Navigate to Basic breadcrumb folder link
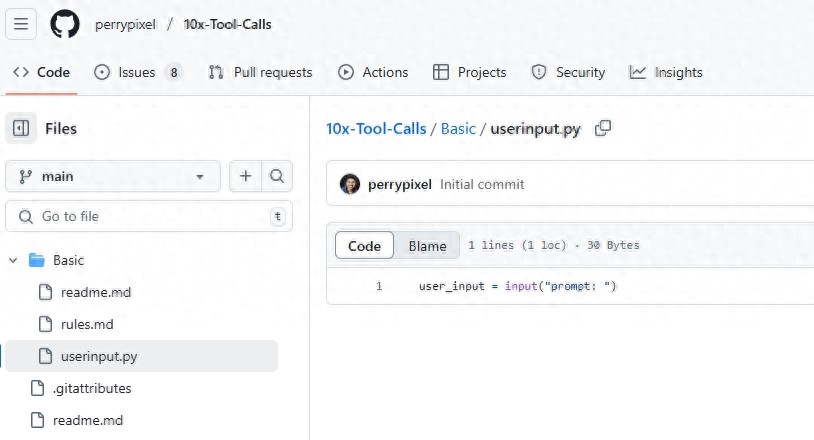 [458, 128]
